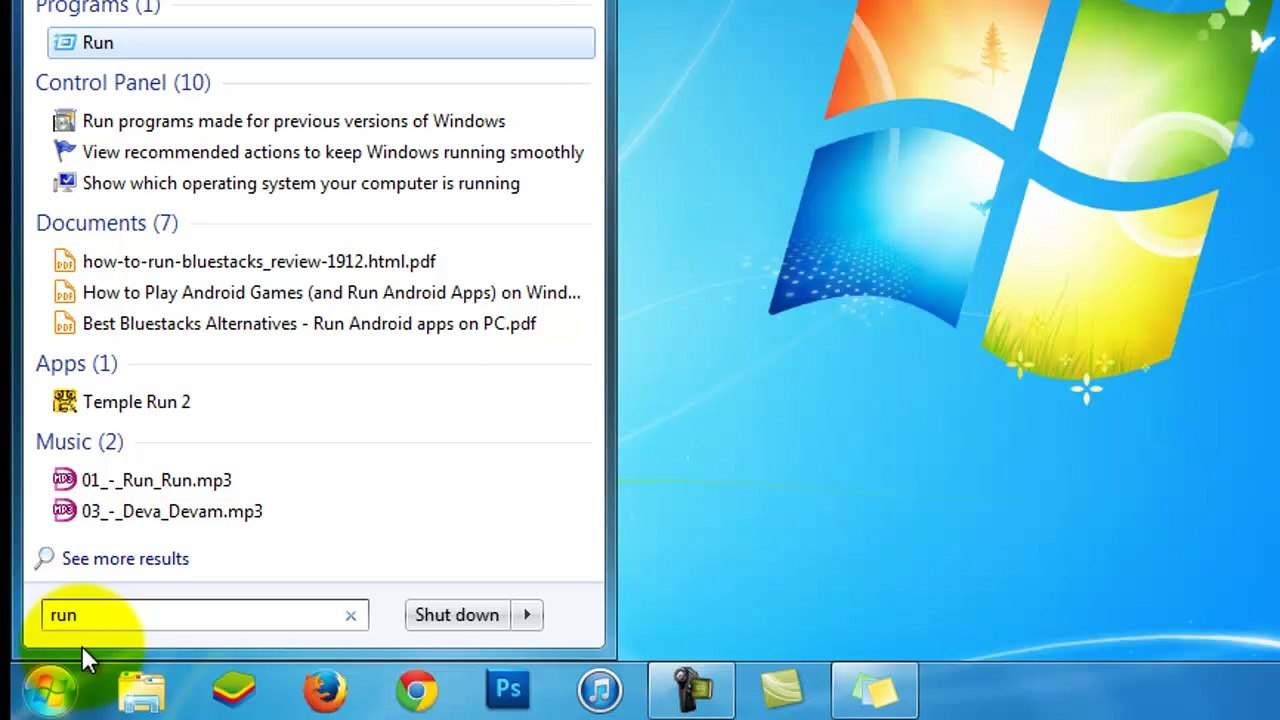
Task: Open the green notes taskbar app
Action: (783, 691)
